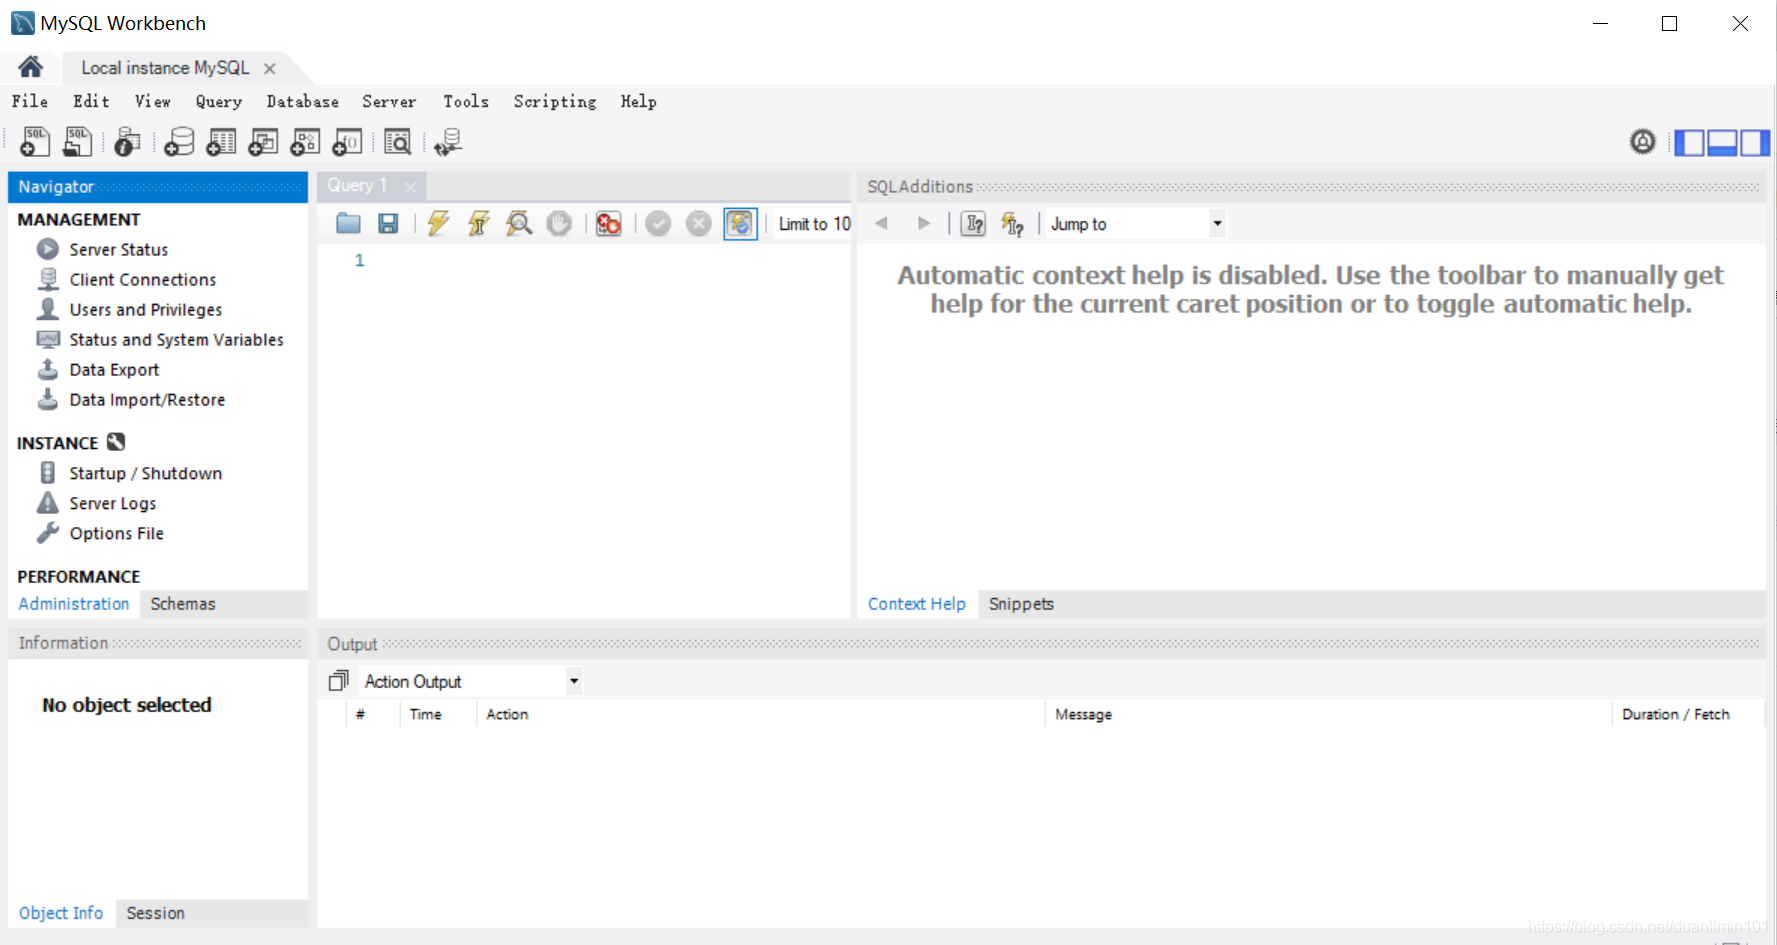Open the View menu
Viewport: 1777px width, 945px height.
pyautogui.click(x=153, y=101)
